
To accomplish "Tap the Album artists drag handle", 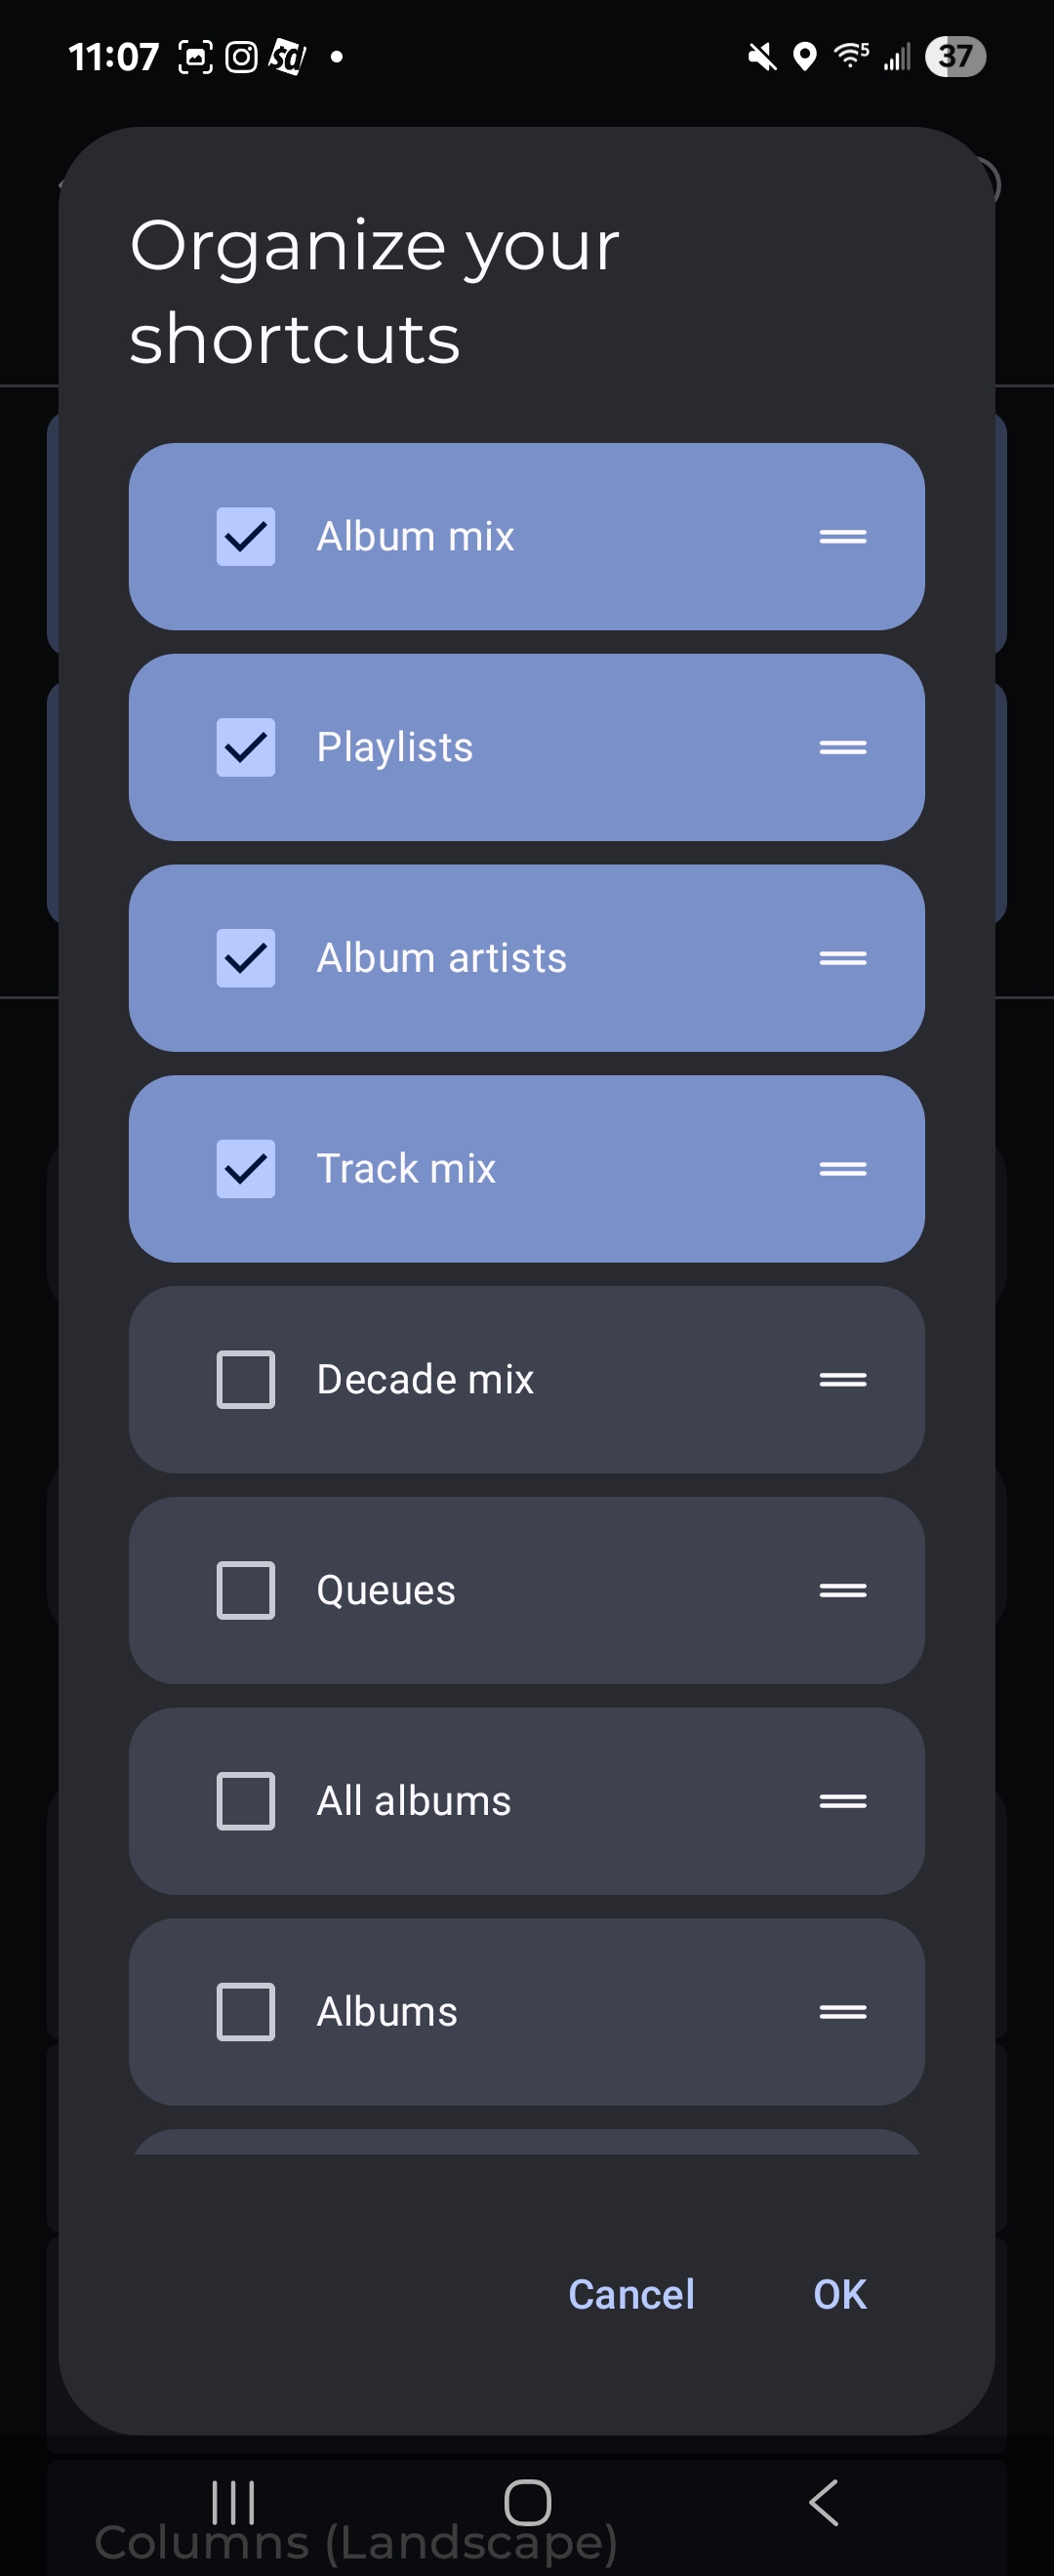I will point(842,958).
